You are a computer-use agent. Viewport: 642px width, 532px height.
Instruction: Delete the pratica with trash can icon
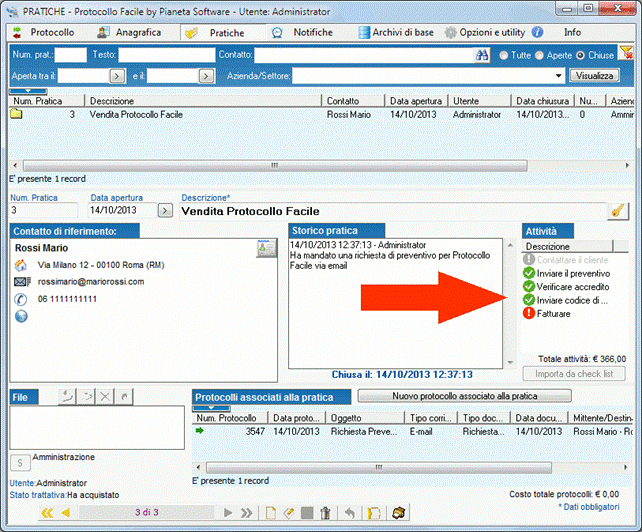pyautogui.click(x=326, y=513)
